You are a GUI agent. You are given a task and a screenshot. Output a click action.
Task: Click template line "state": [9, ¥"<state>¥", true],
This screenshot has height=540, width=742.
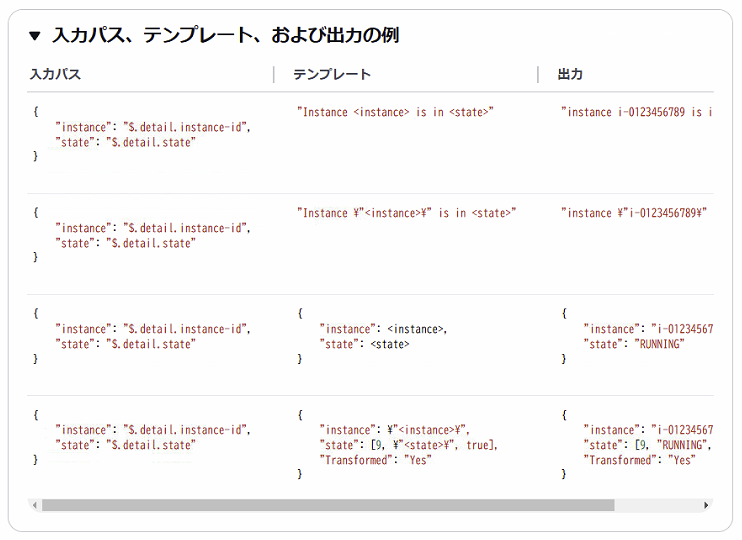409,445
